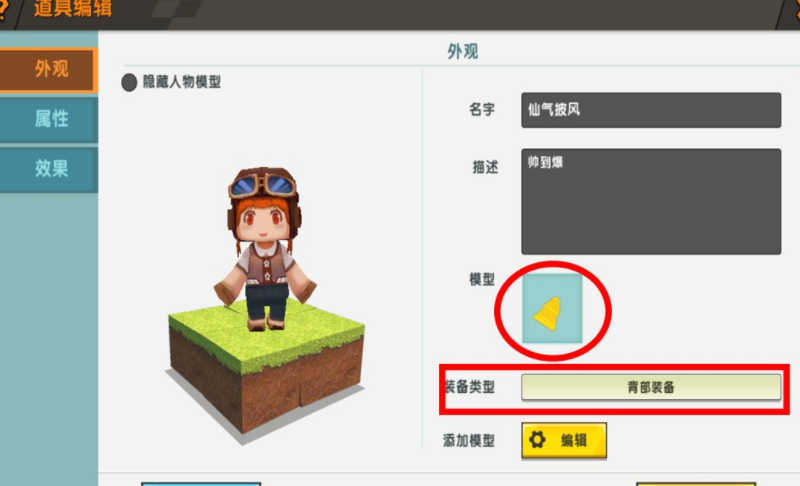Click the 外观 section header
This screenshot has width=800, height=486.
(463, 52)
